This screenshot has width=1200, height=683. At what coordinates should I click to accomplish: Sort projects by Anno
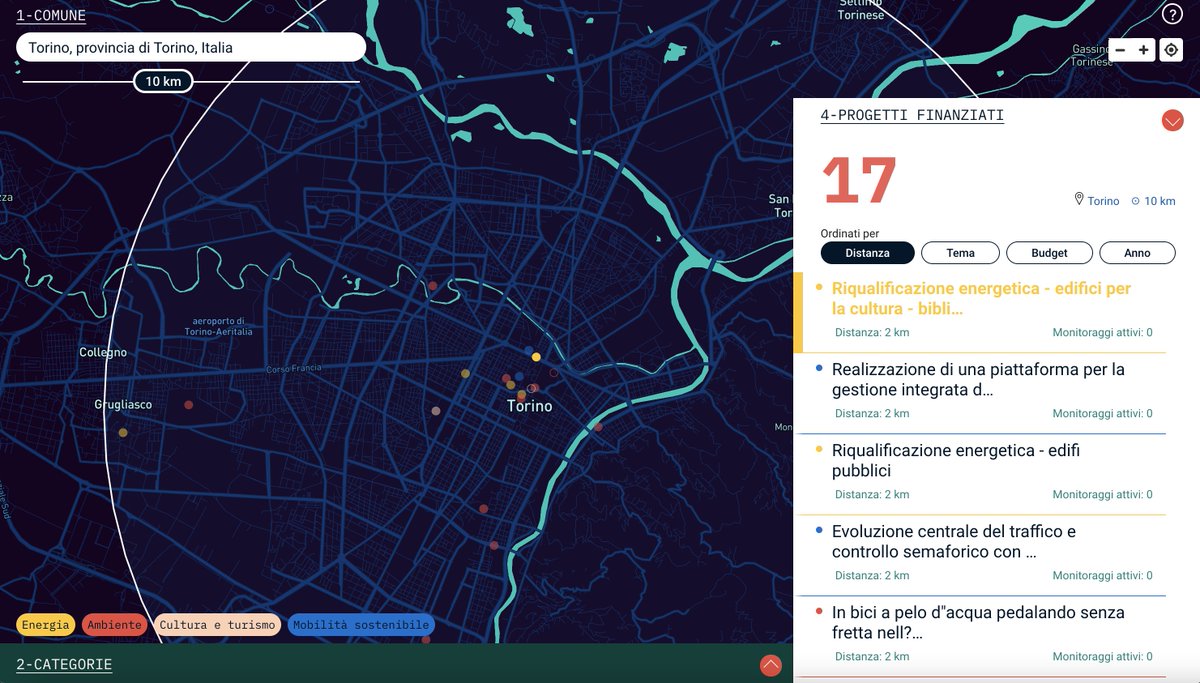[1137, 253]
